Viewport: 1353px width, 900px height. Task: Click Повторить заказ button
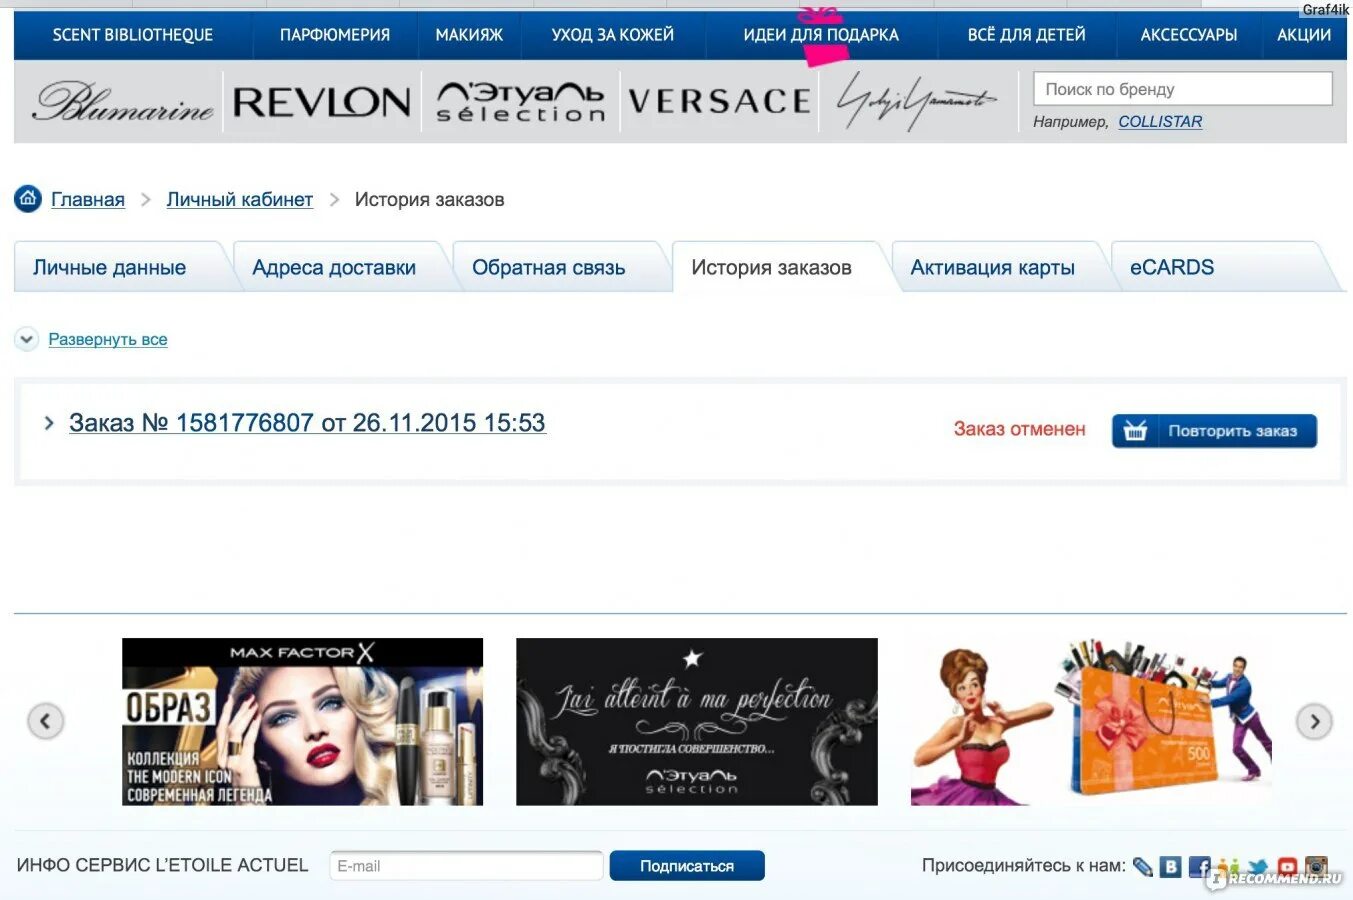1214,431
